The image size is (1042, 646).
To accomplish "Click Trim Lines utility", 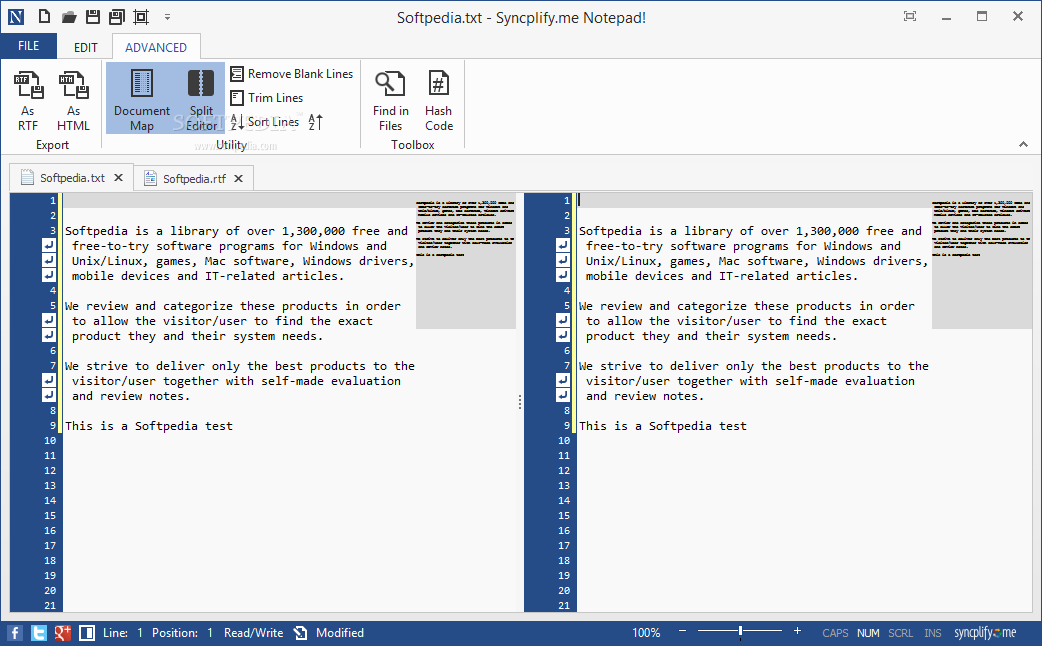I will click(266, 98).
